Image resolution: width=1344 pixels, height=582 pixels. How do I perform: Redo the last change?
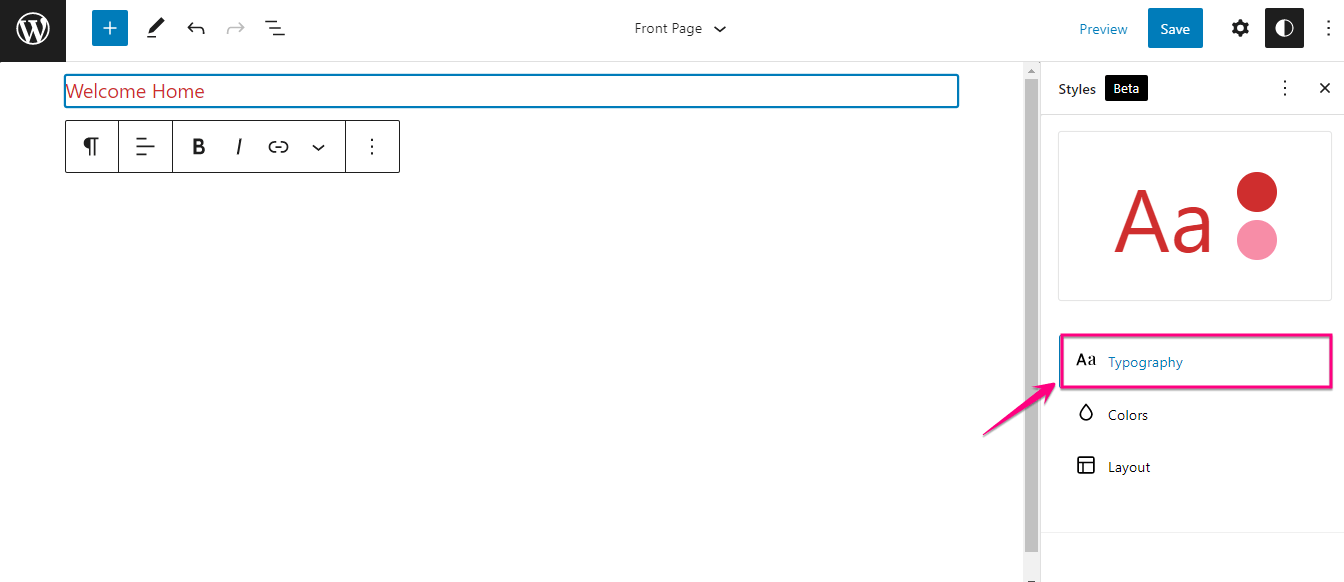(236, 28)
